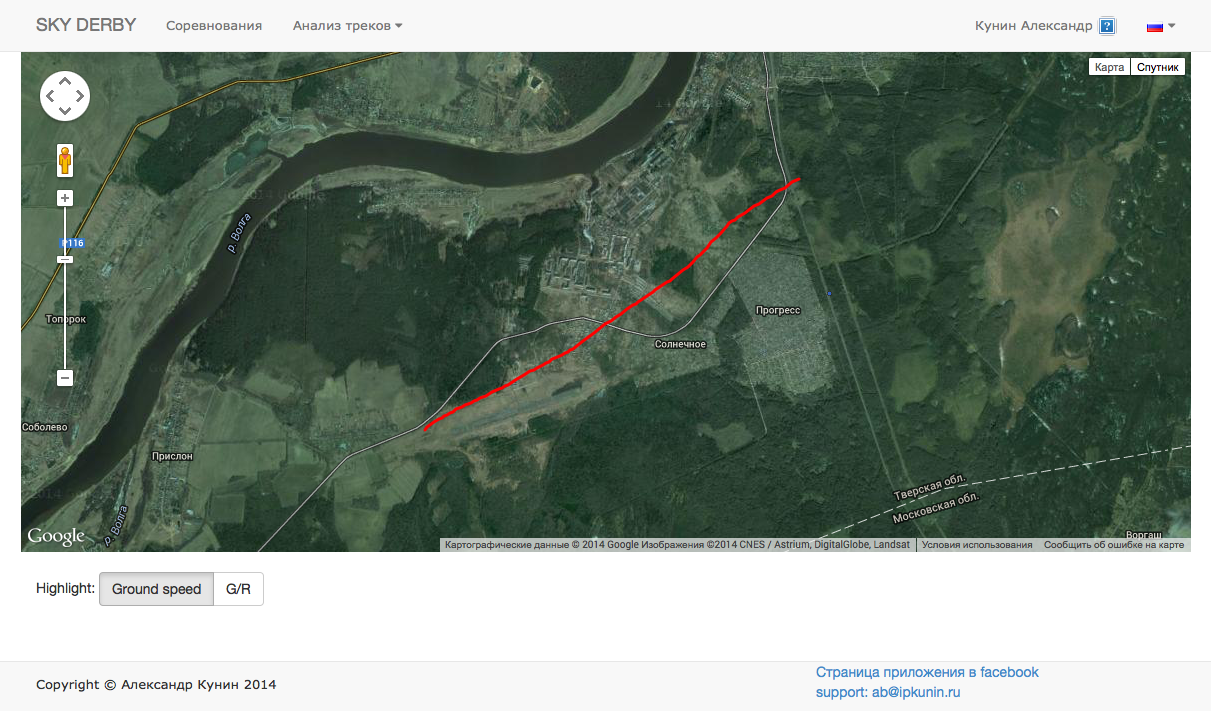The width and height of the screenshot is (1211, 711).
Task: Zoom out with the minus button
Action: 65,378
